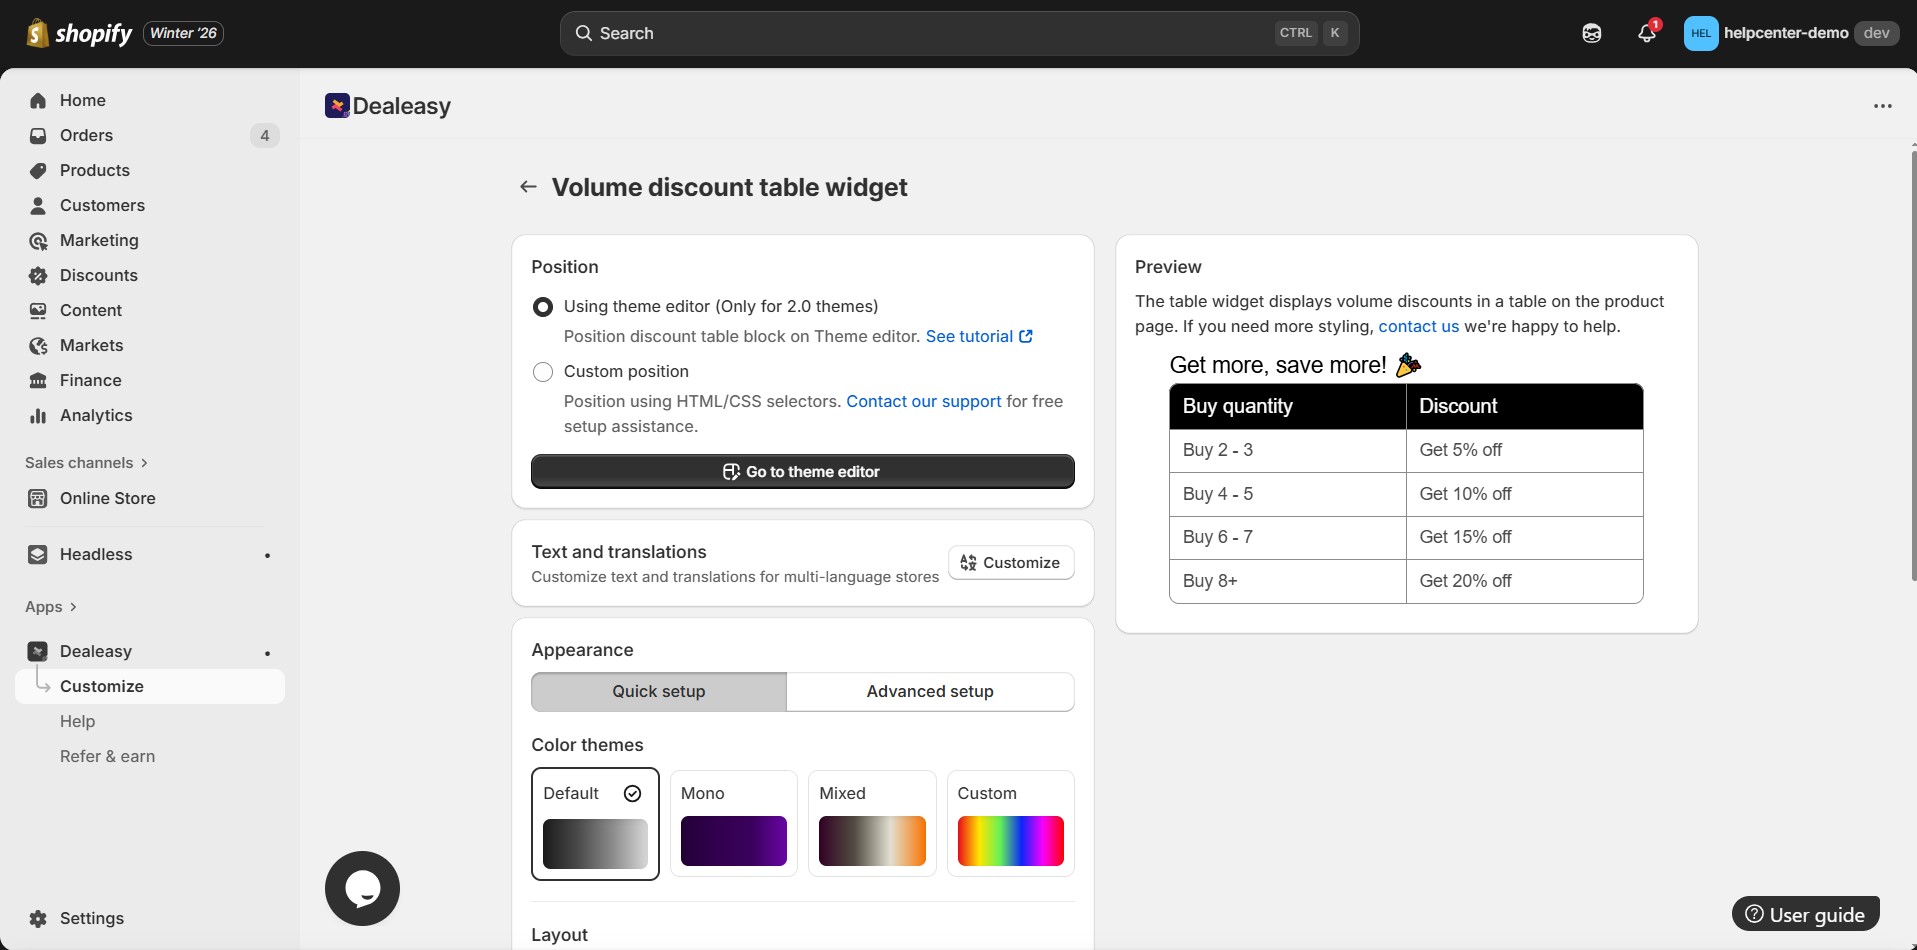The width and height of the screenshot is (1917, 950).
Task: Open Analytics from the sidebar
Action: (x=95, y=415)
